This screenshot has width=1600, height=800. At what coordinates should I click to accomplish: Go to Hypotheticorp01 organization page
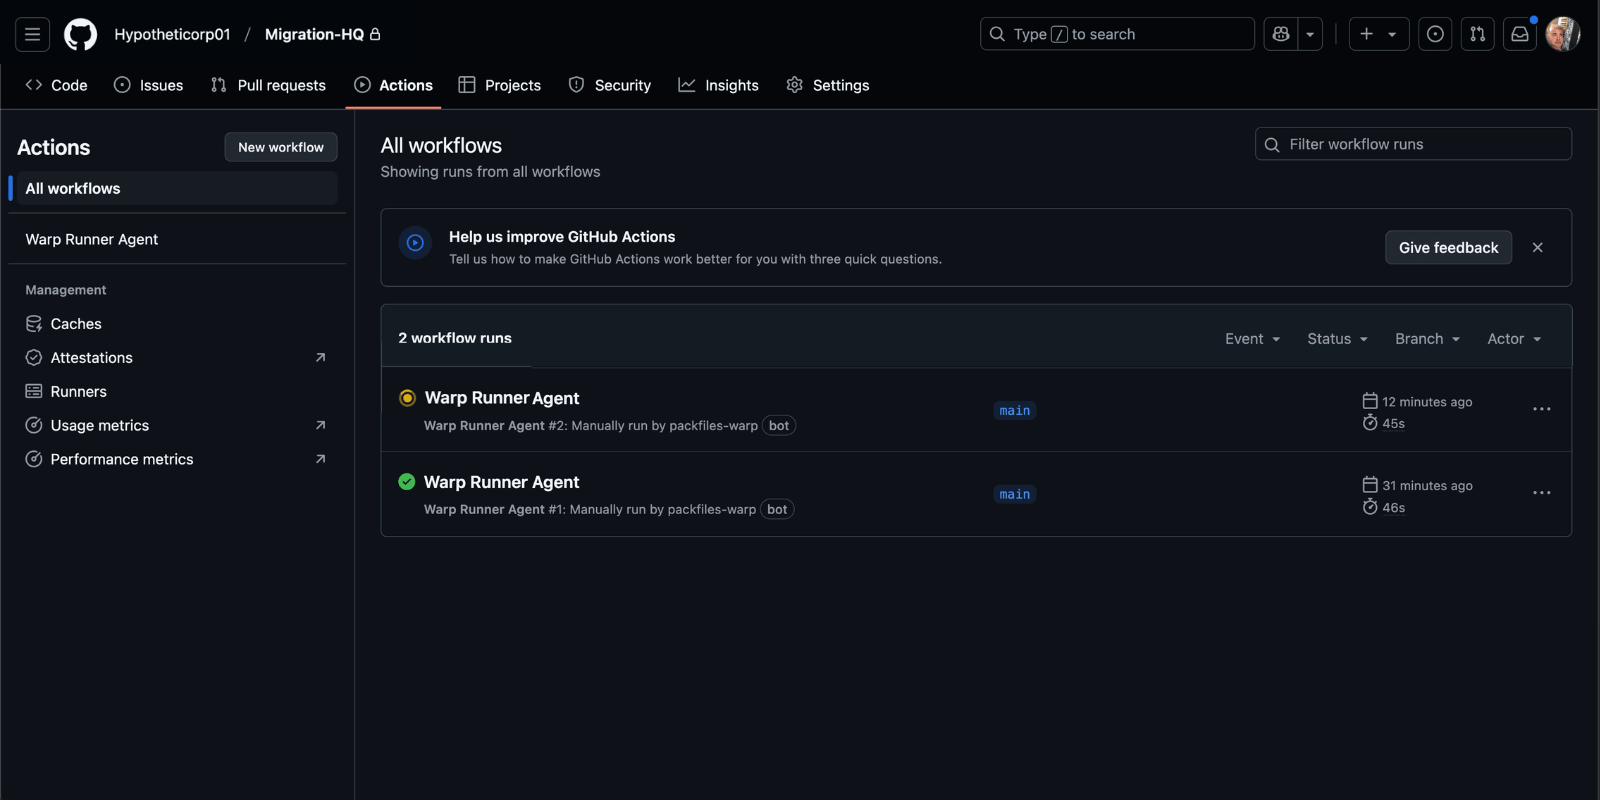pos(172,34)
